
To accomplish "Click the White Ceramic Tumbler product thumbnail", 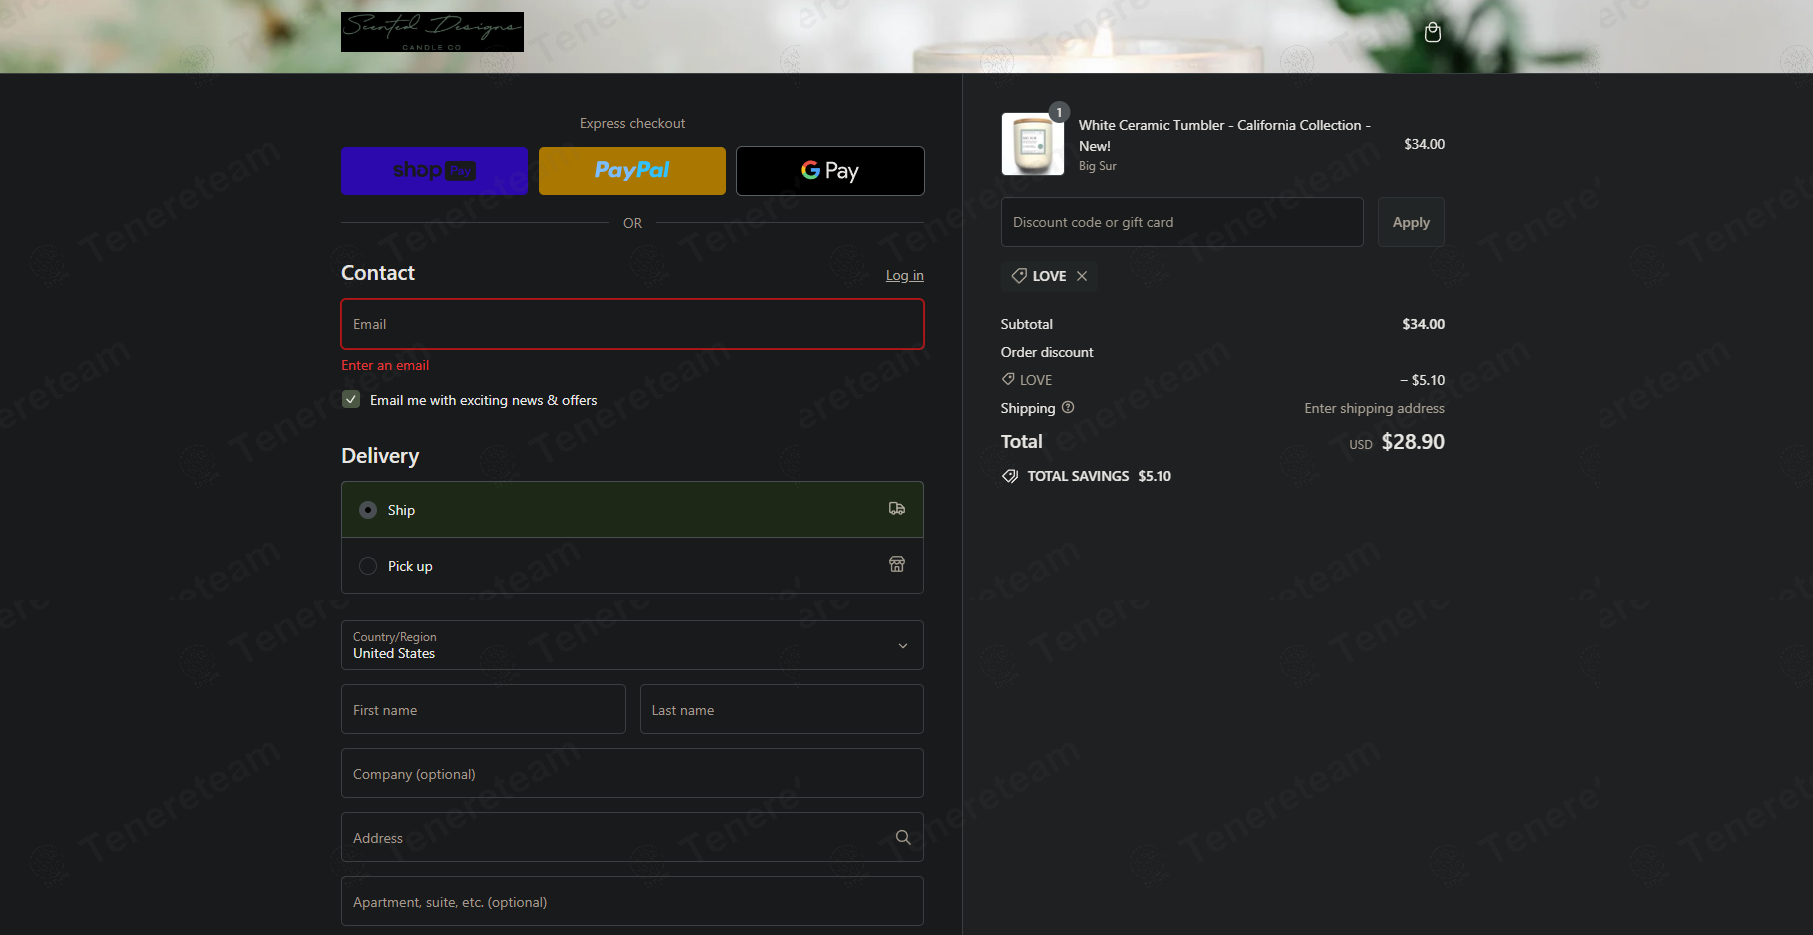I will (x=1033, y=144).
